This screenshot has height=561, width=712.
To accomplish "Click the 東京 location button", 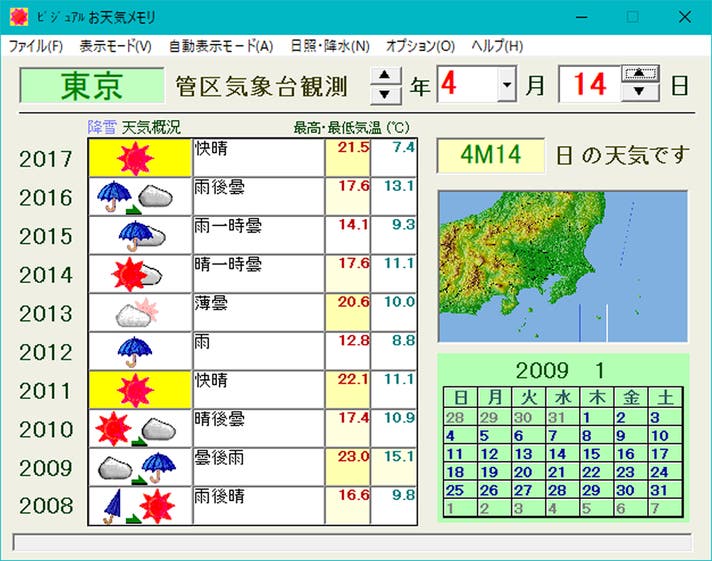I will [x=92, y=86].
